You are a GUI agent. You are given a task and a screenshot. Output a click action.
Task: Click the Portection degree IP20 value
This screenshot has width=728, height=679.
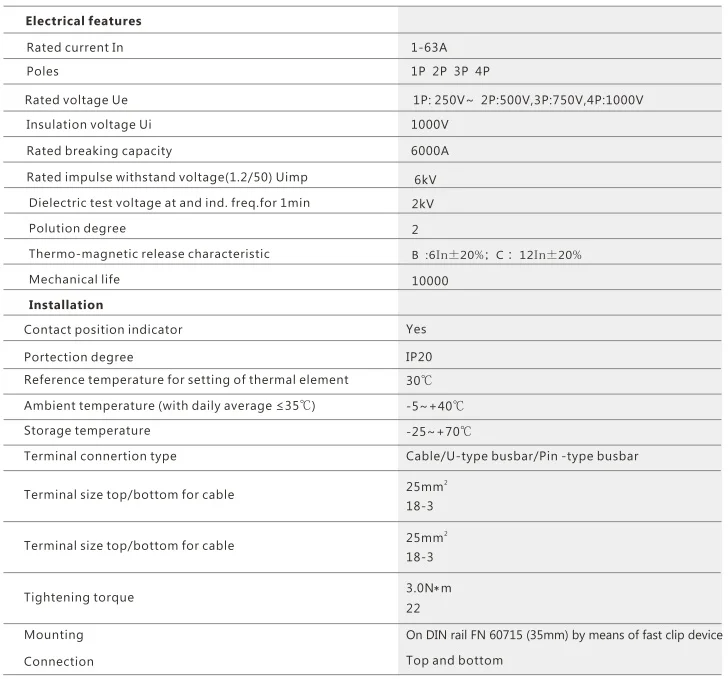(x=419, y=357)
